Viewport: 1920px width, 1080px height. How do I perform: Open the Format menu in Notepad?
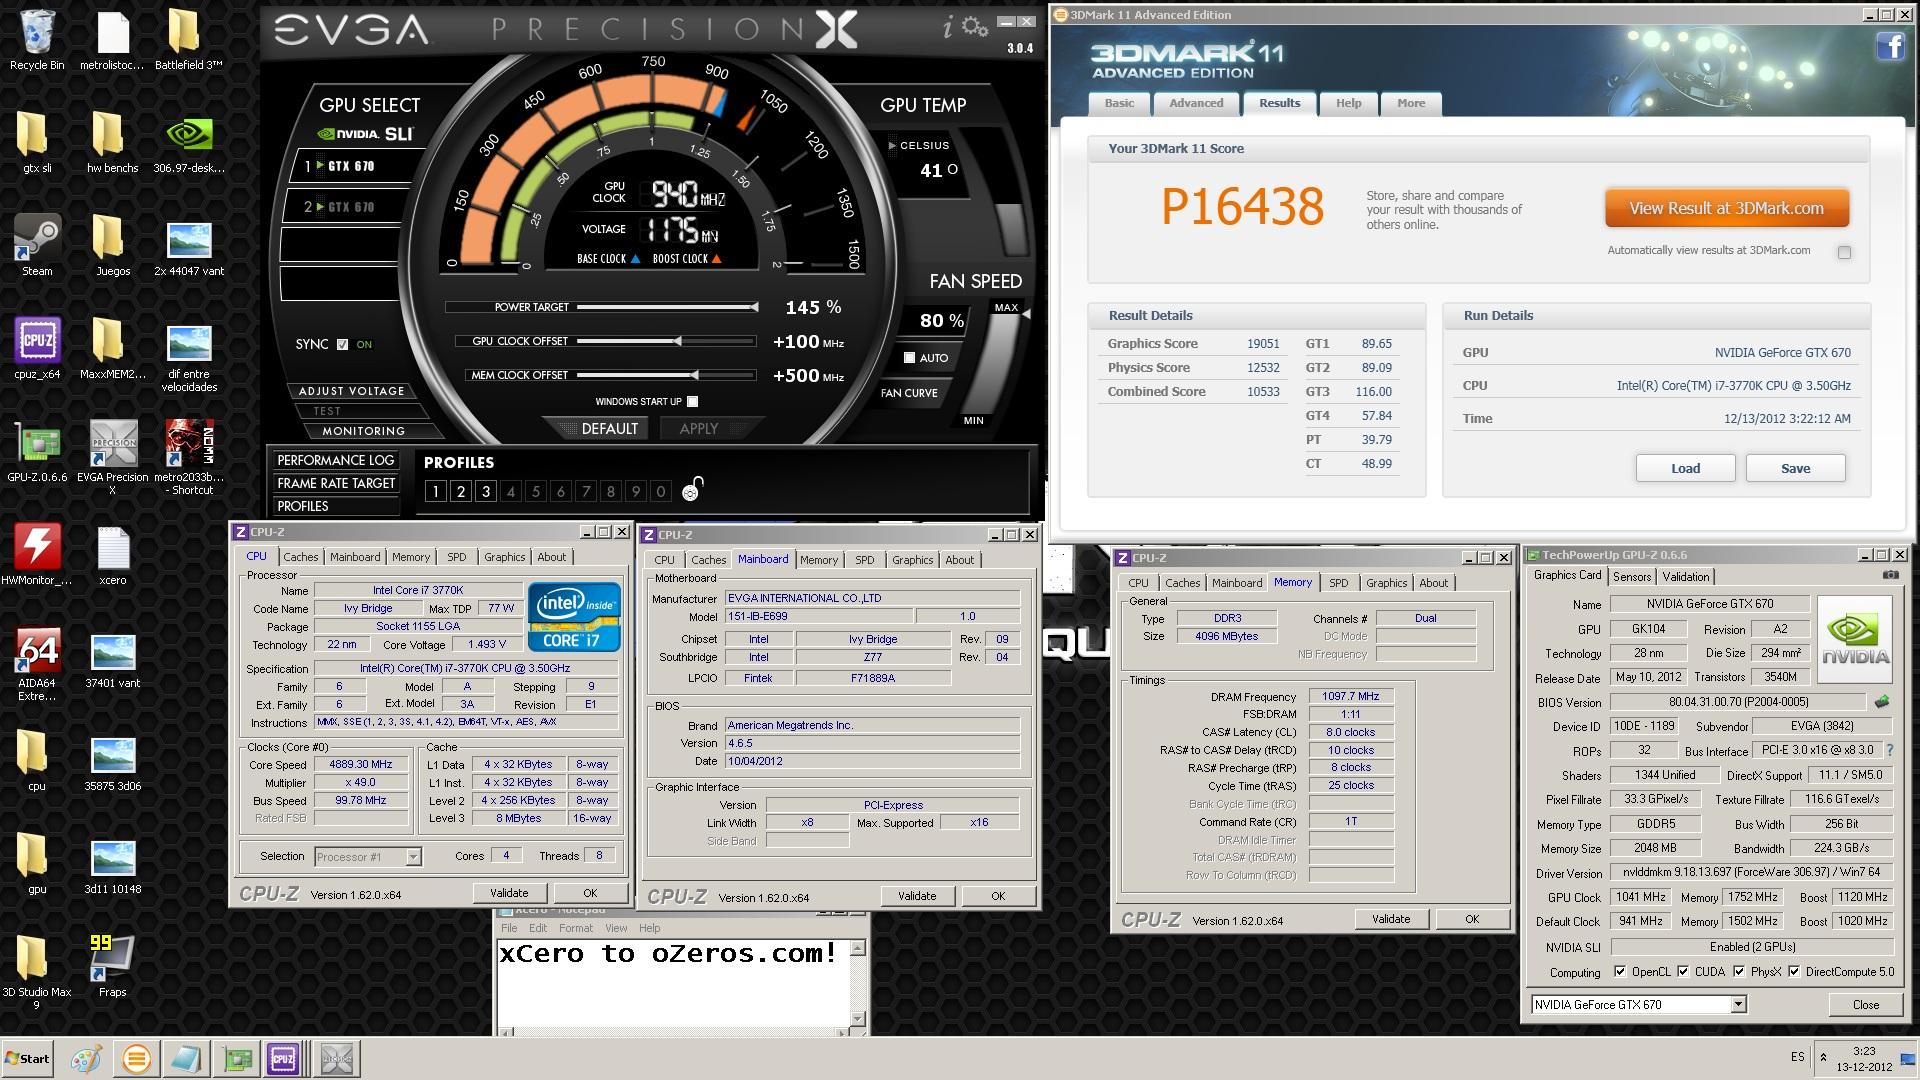coord(576,928)
